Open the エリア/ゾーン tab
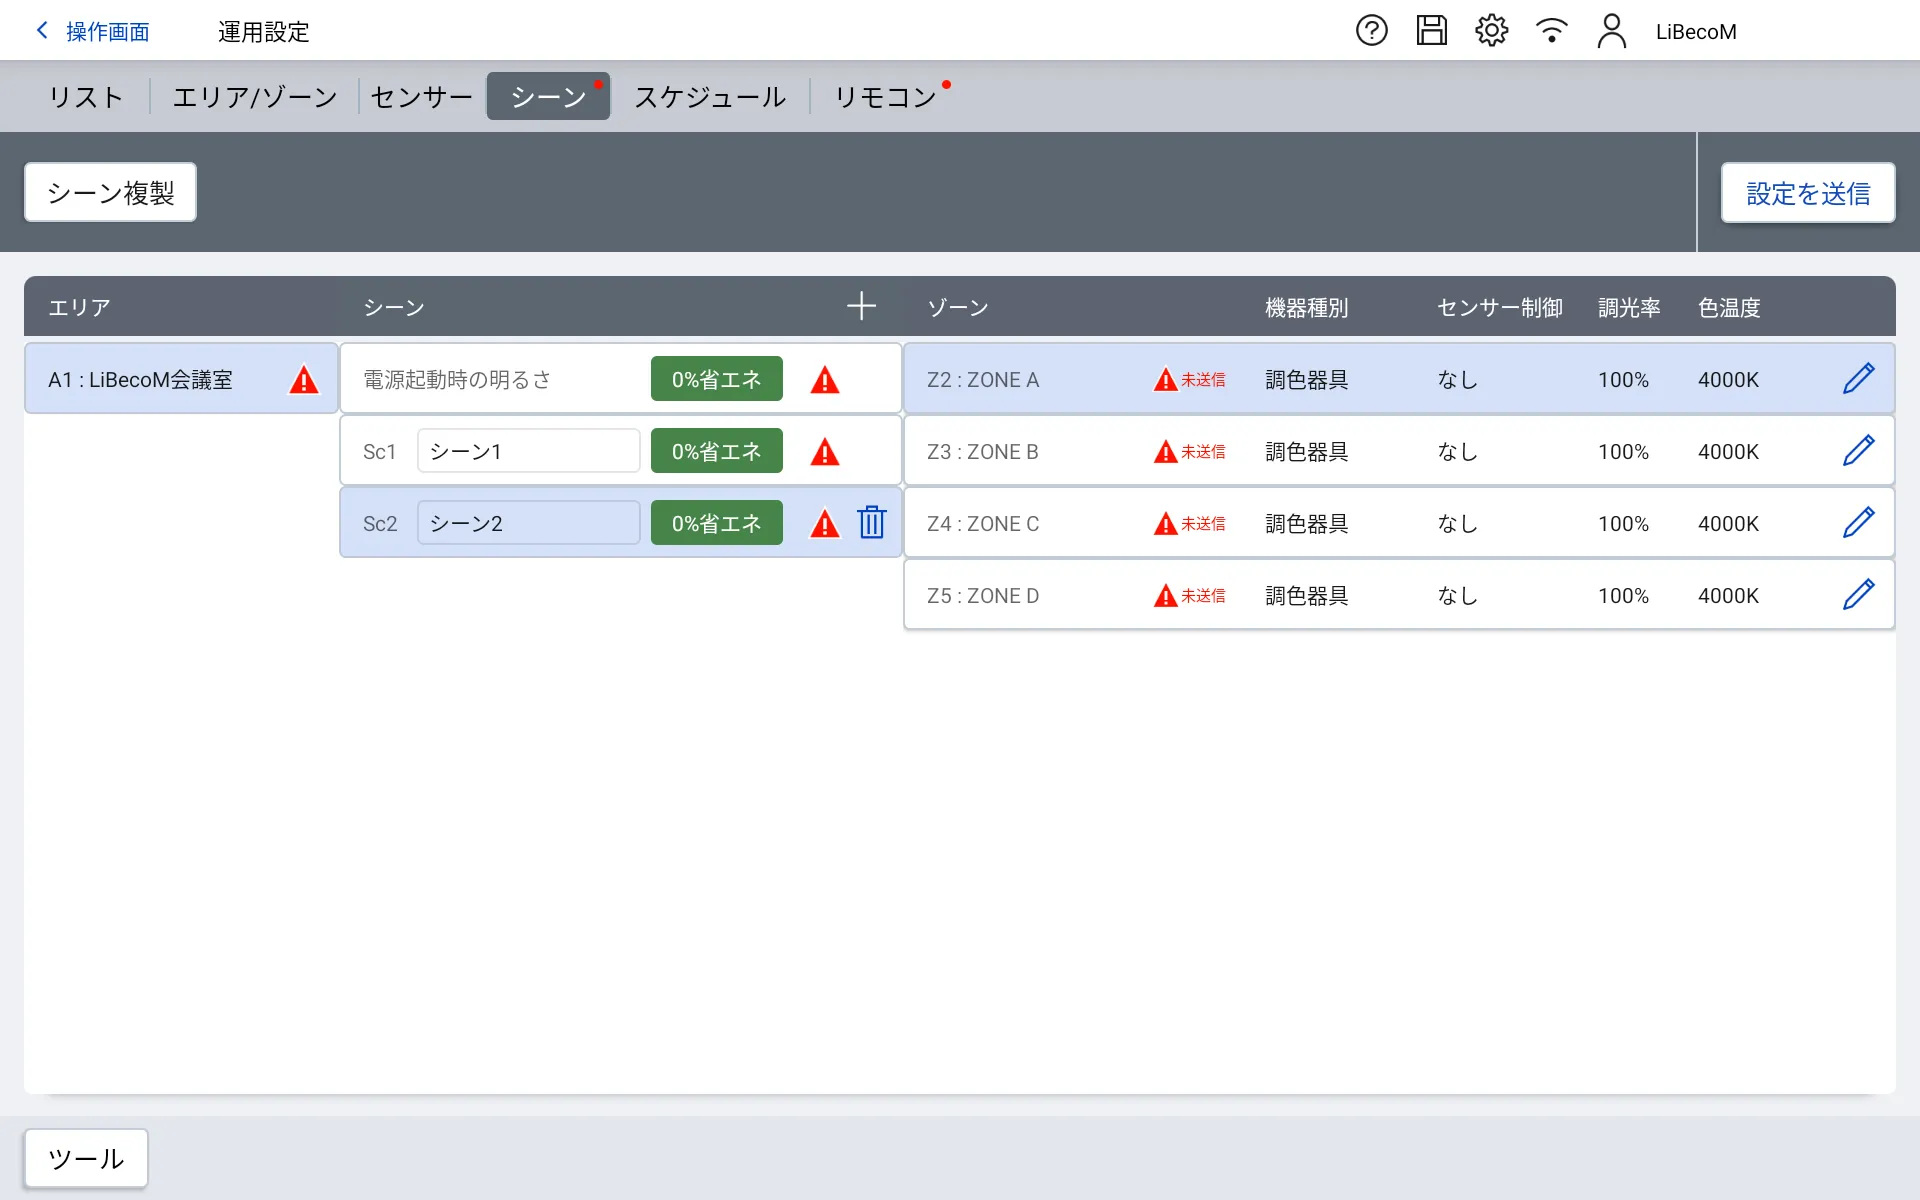Screen dimensions: 1920x1200 [x=255, y=97]
